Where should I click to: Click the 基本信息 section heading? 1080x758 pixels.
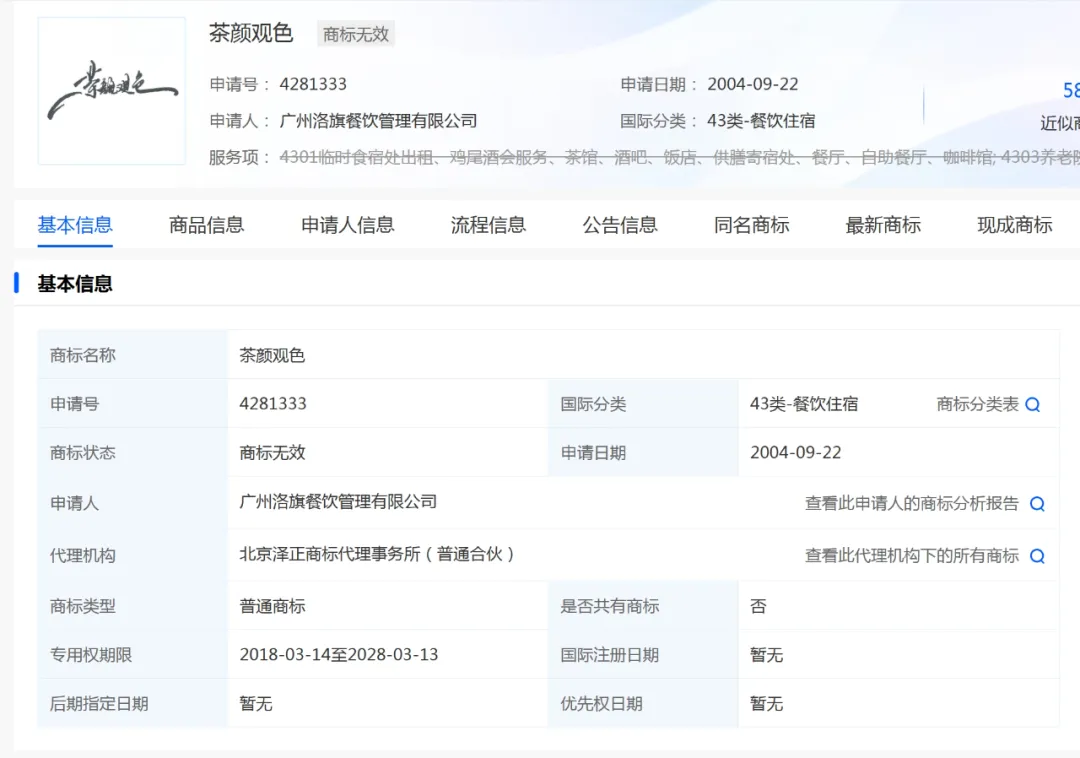click(x=75, y=284)
